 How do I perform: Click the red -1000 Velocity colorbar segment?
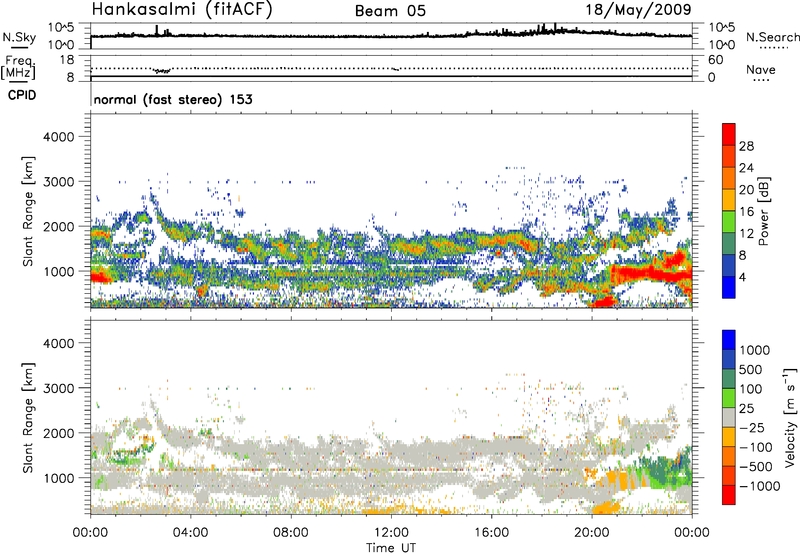tap(729, 495)
